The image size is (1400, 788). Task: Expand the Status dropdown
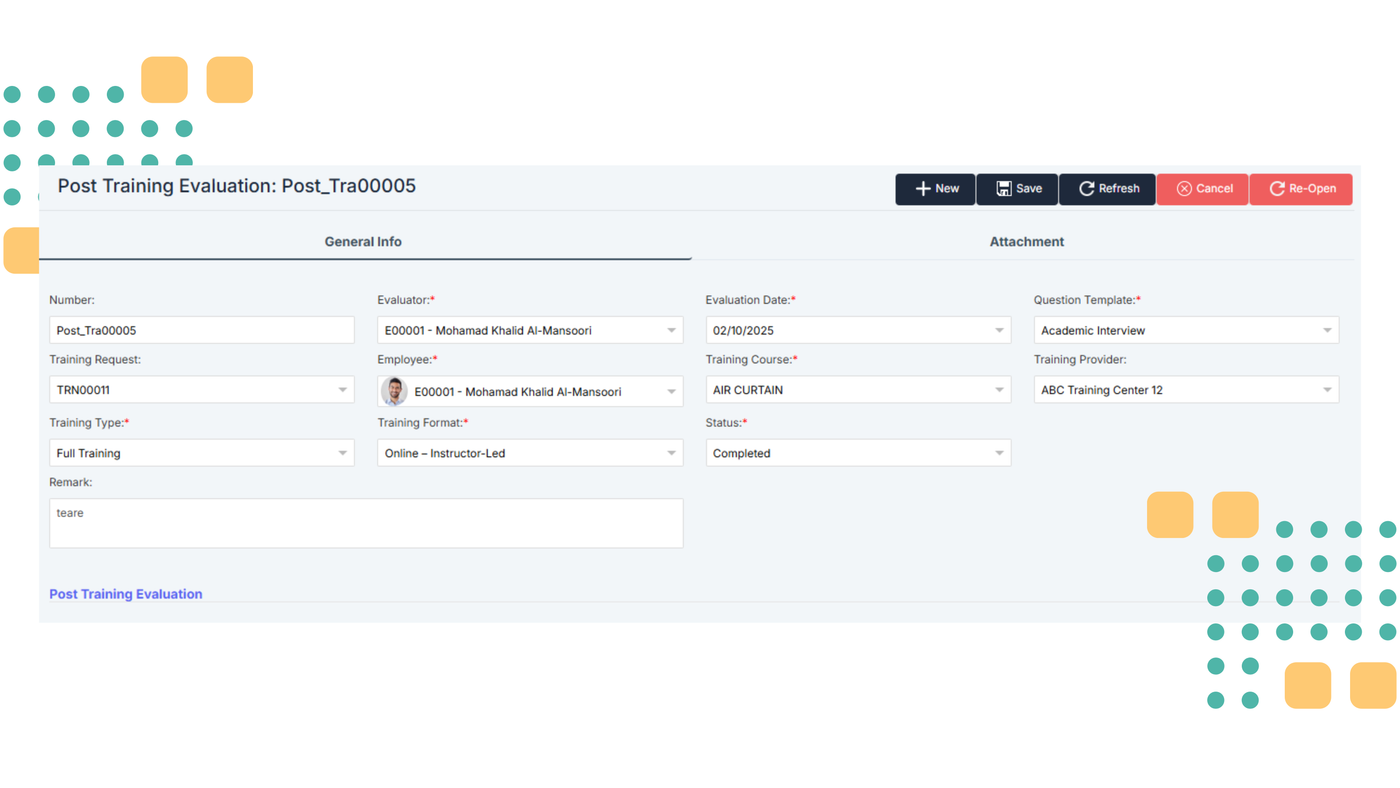(x=999, y=453)
